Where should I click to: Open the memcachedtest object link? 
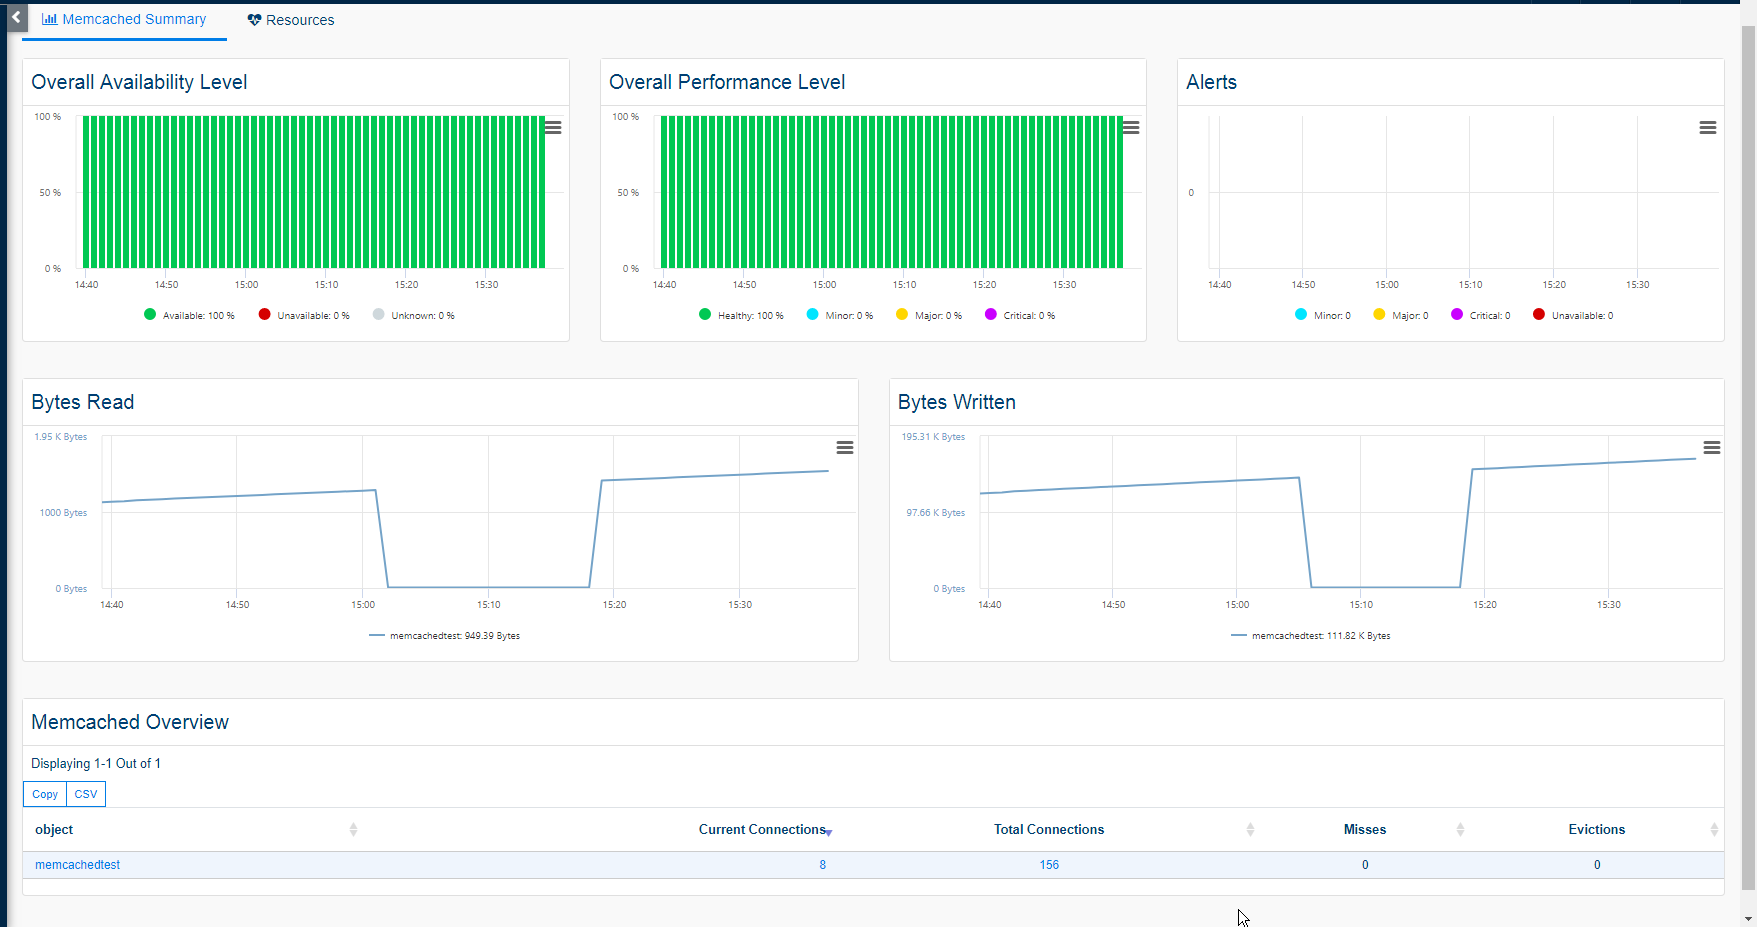pyautogui.click(x=77, y=865)
